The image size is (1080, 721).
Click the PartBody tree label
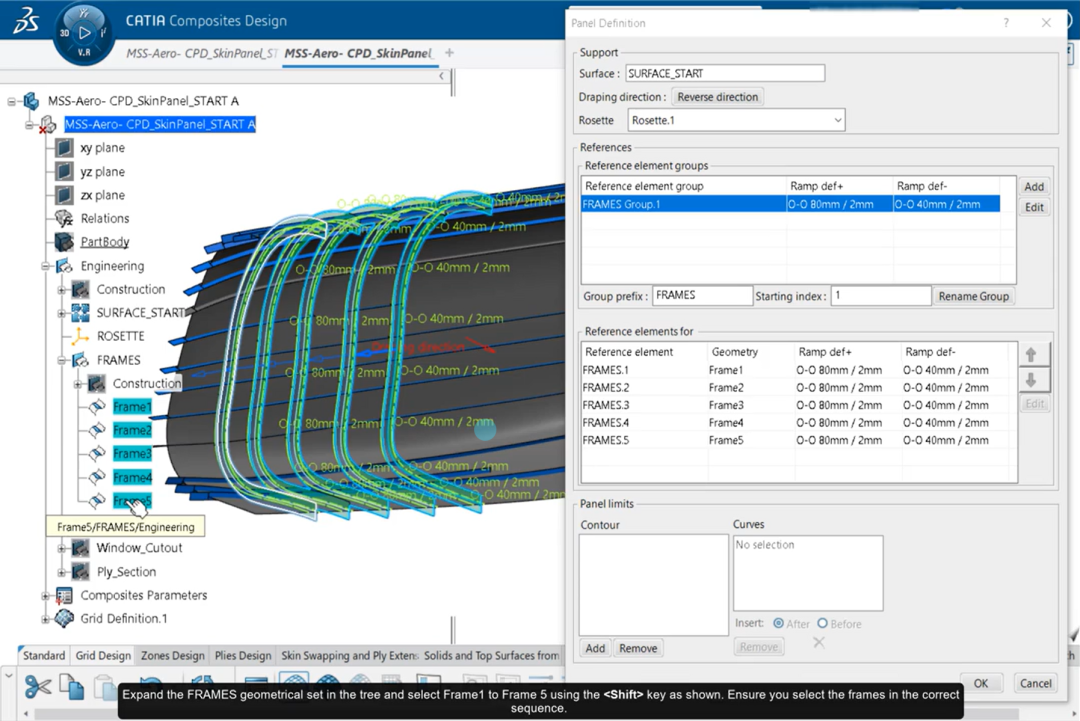(x=105, y=242)
